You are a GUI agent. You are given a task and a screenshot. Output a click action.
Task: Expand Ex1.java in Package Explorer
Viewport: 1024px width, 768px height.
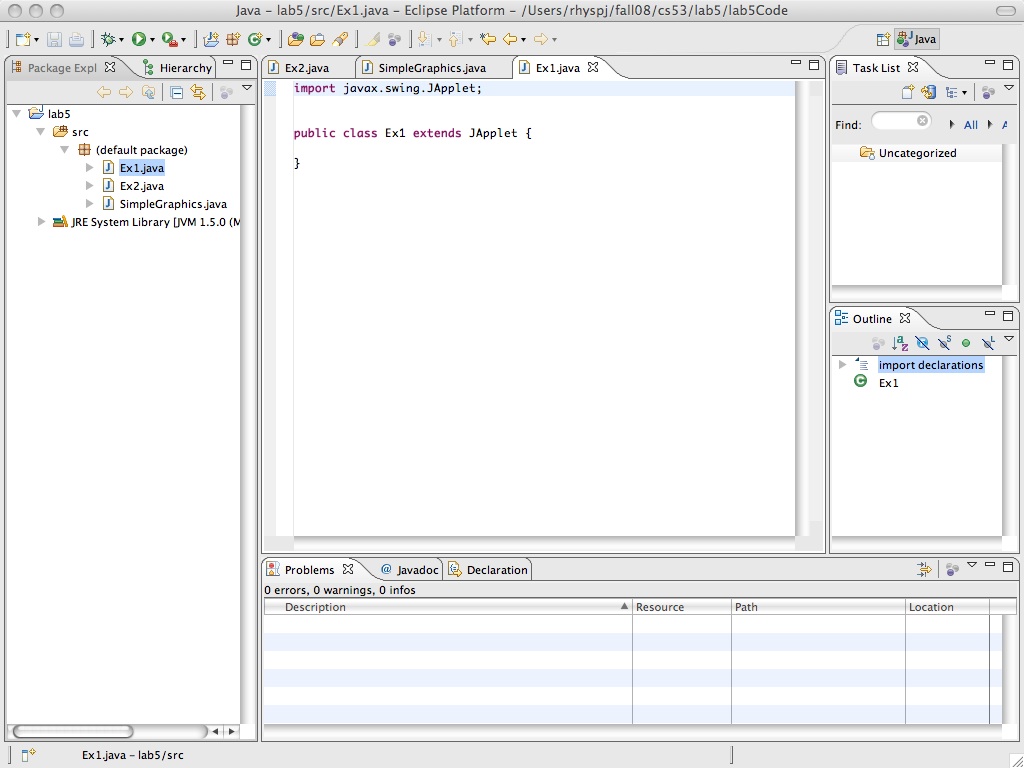click(x=89, y=168)
